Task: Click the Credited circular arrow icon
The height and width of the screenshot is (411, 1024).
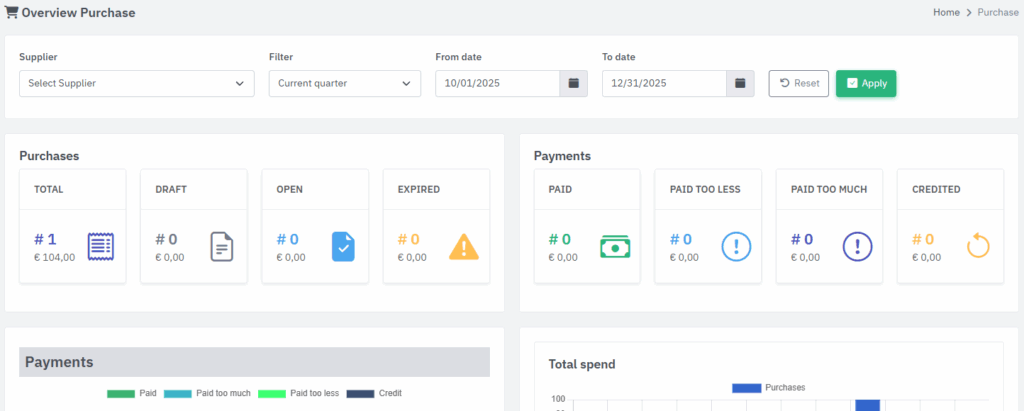Action: point(979,246)
